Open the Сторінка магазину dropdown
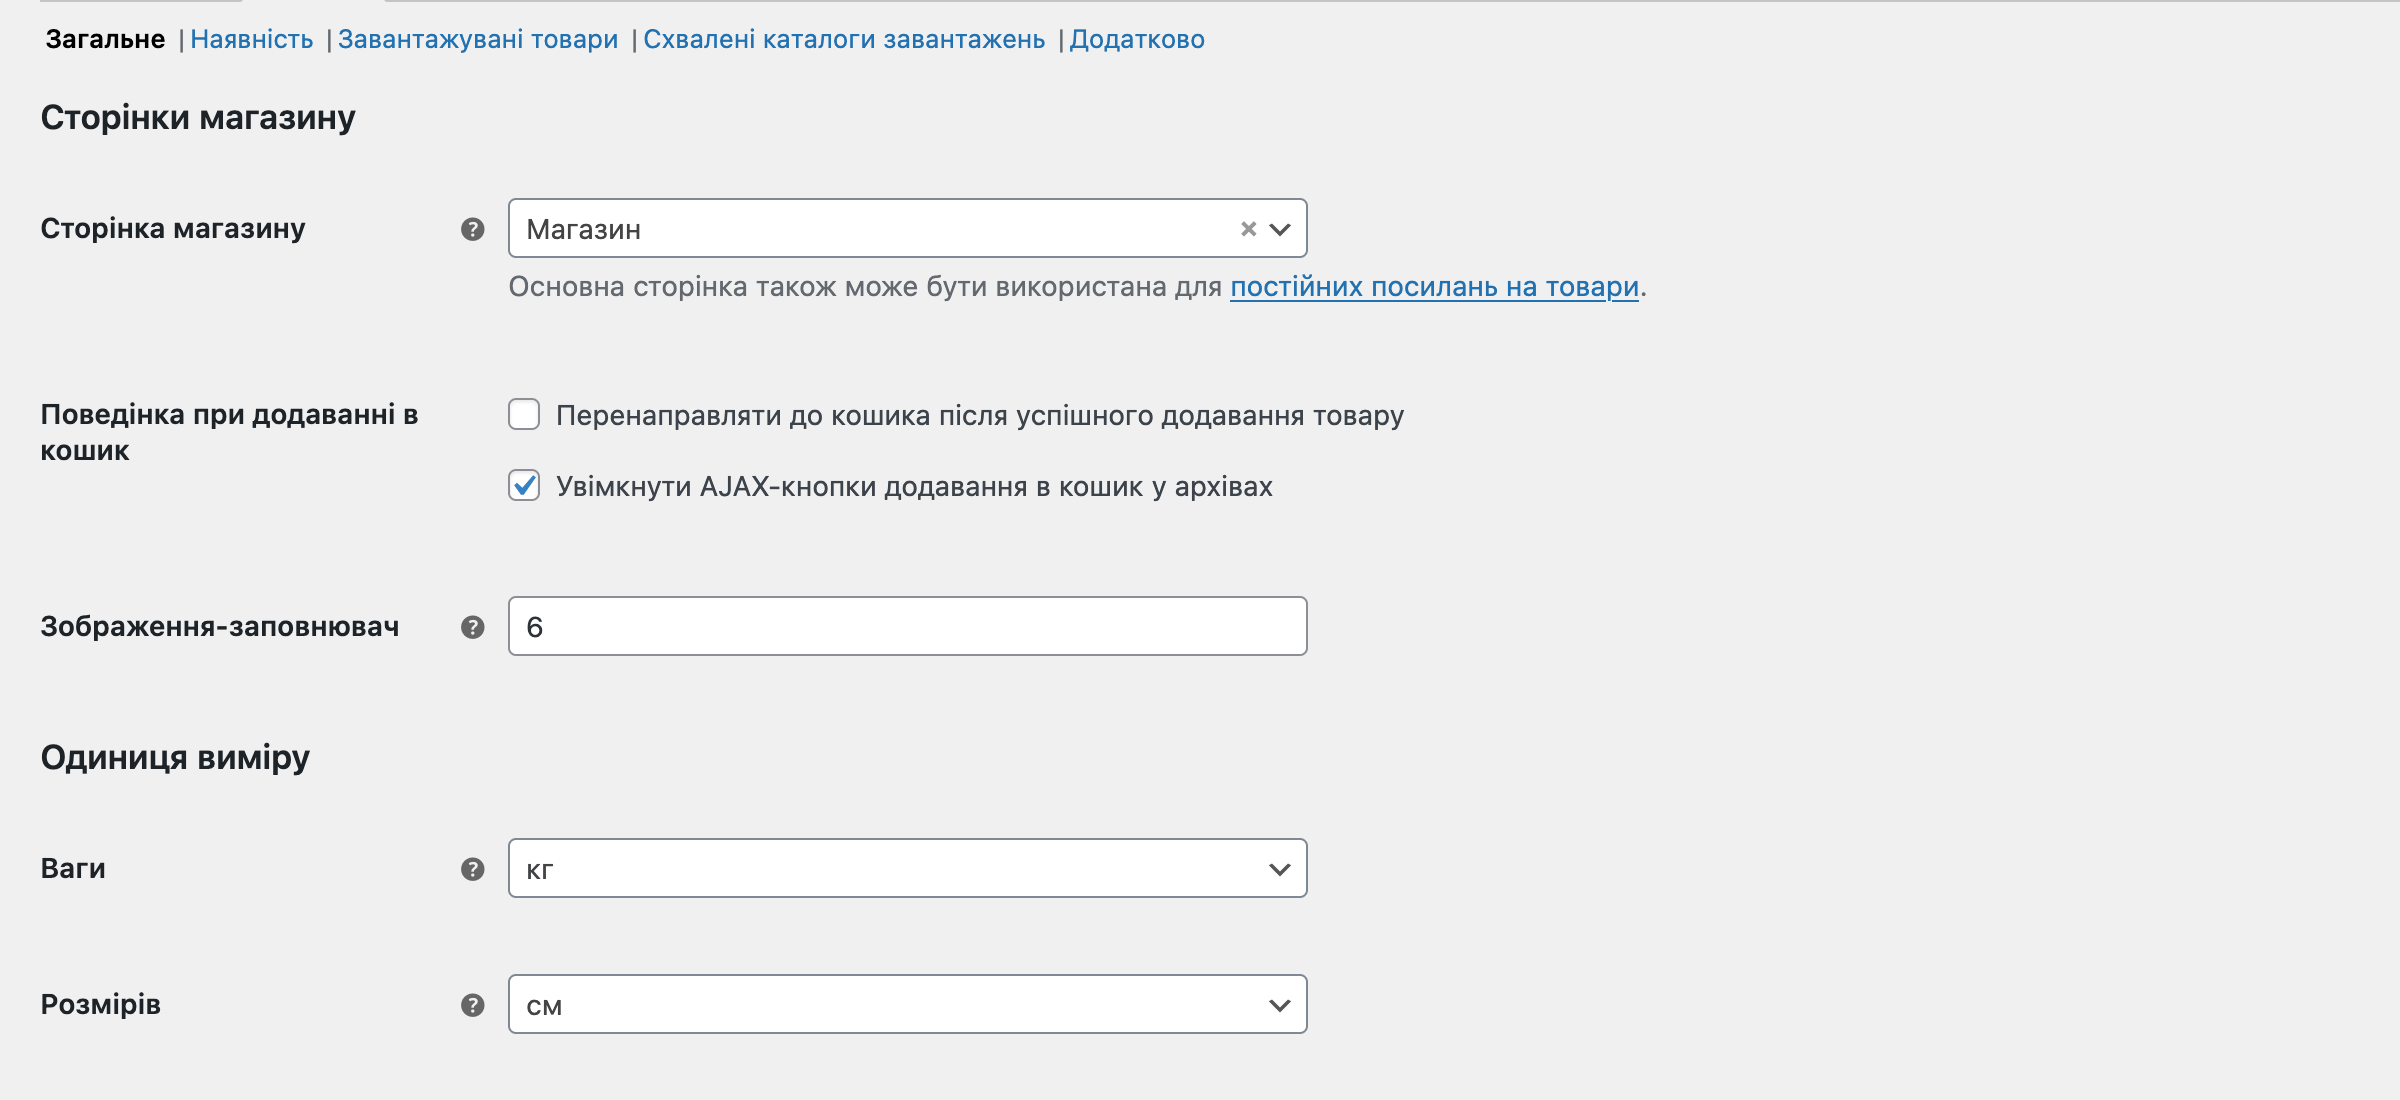 tap(907, 228)
